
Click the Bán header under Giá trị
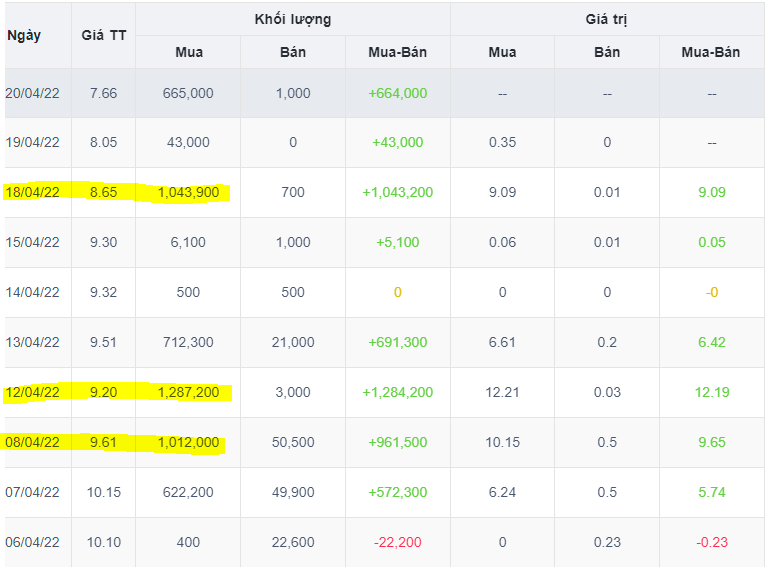tap(607, 52)
